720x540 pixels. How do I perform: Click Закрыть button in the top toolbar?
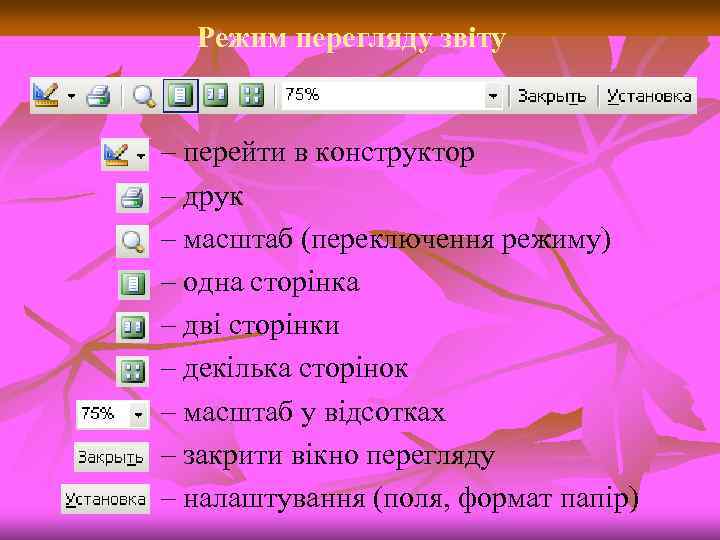[552, 96]
